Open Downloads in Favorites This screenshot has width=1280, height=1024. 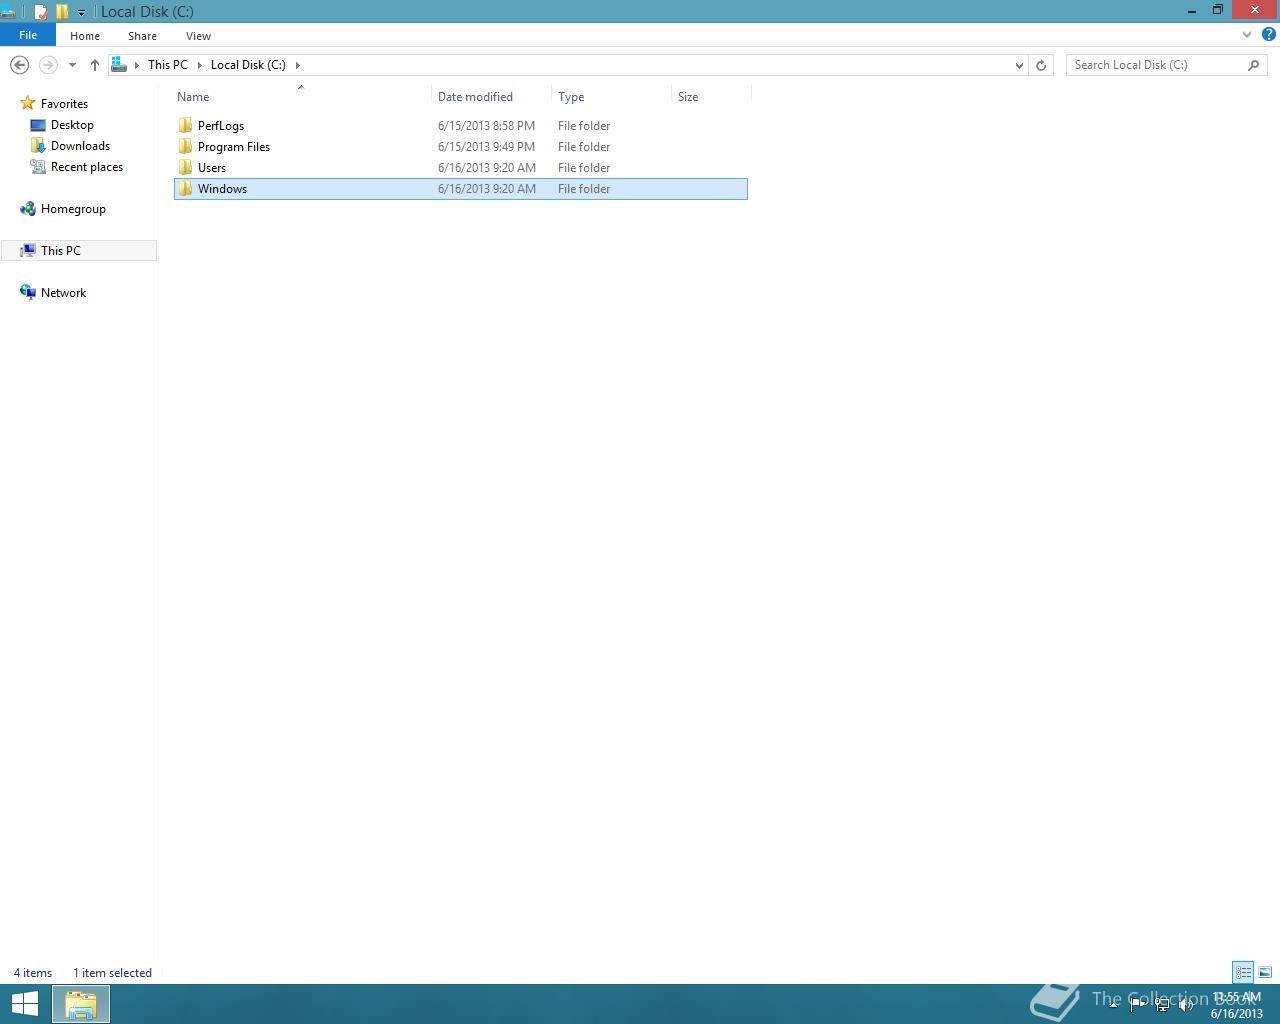click(80, 146)
